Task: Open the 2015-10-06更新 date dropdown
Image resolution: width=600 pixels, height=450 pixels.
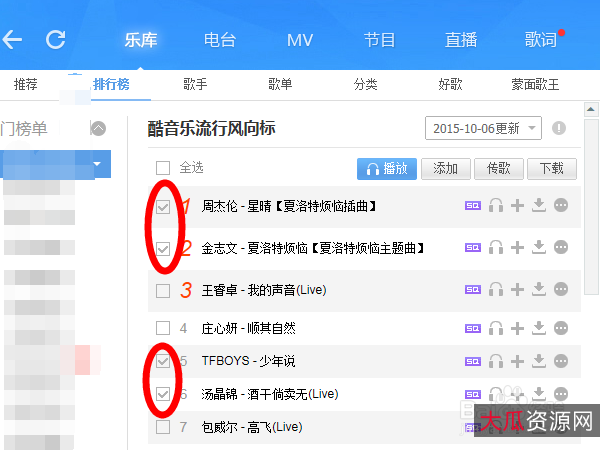Action: (x=483, y=128)
